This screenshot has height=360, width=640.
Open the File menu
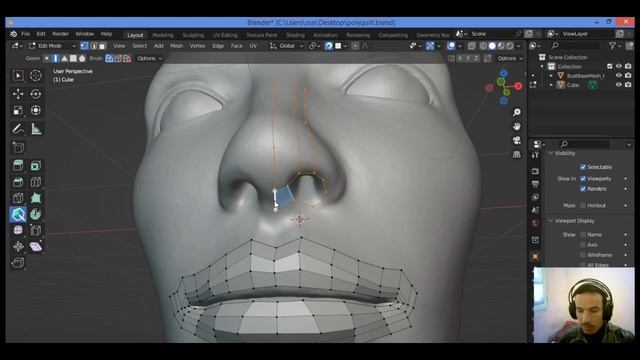(x=25, y=34)
